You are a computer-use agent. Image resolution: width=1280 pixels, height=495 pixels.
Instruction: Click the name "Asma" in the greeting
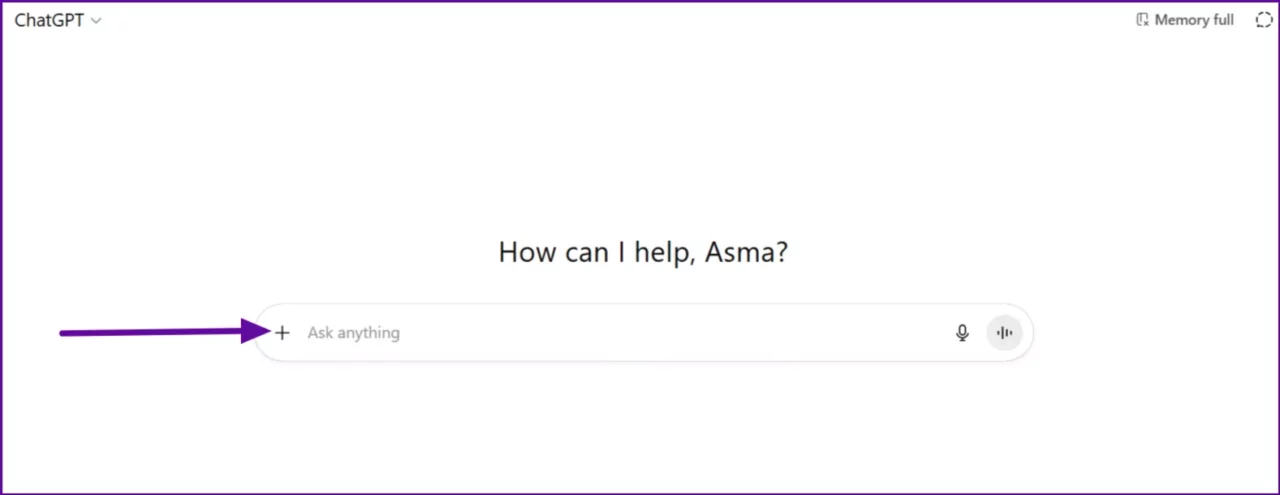pyautogui.click(x=746, y=251)
